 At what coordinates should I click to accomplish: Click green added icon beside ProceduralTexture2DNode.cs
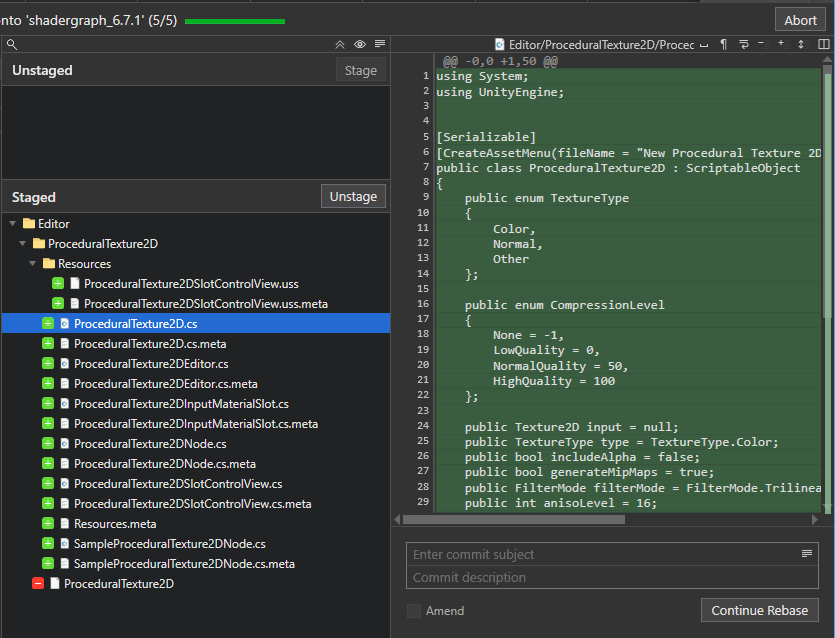48,444
